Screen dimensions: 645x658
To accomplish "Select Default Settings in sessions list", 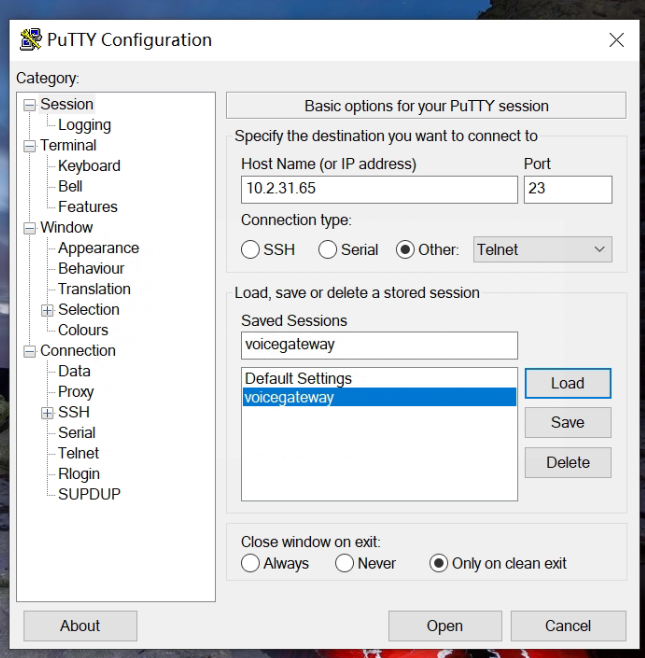I will click(379, 379).
